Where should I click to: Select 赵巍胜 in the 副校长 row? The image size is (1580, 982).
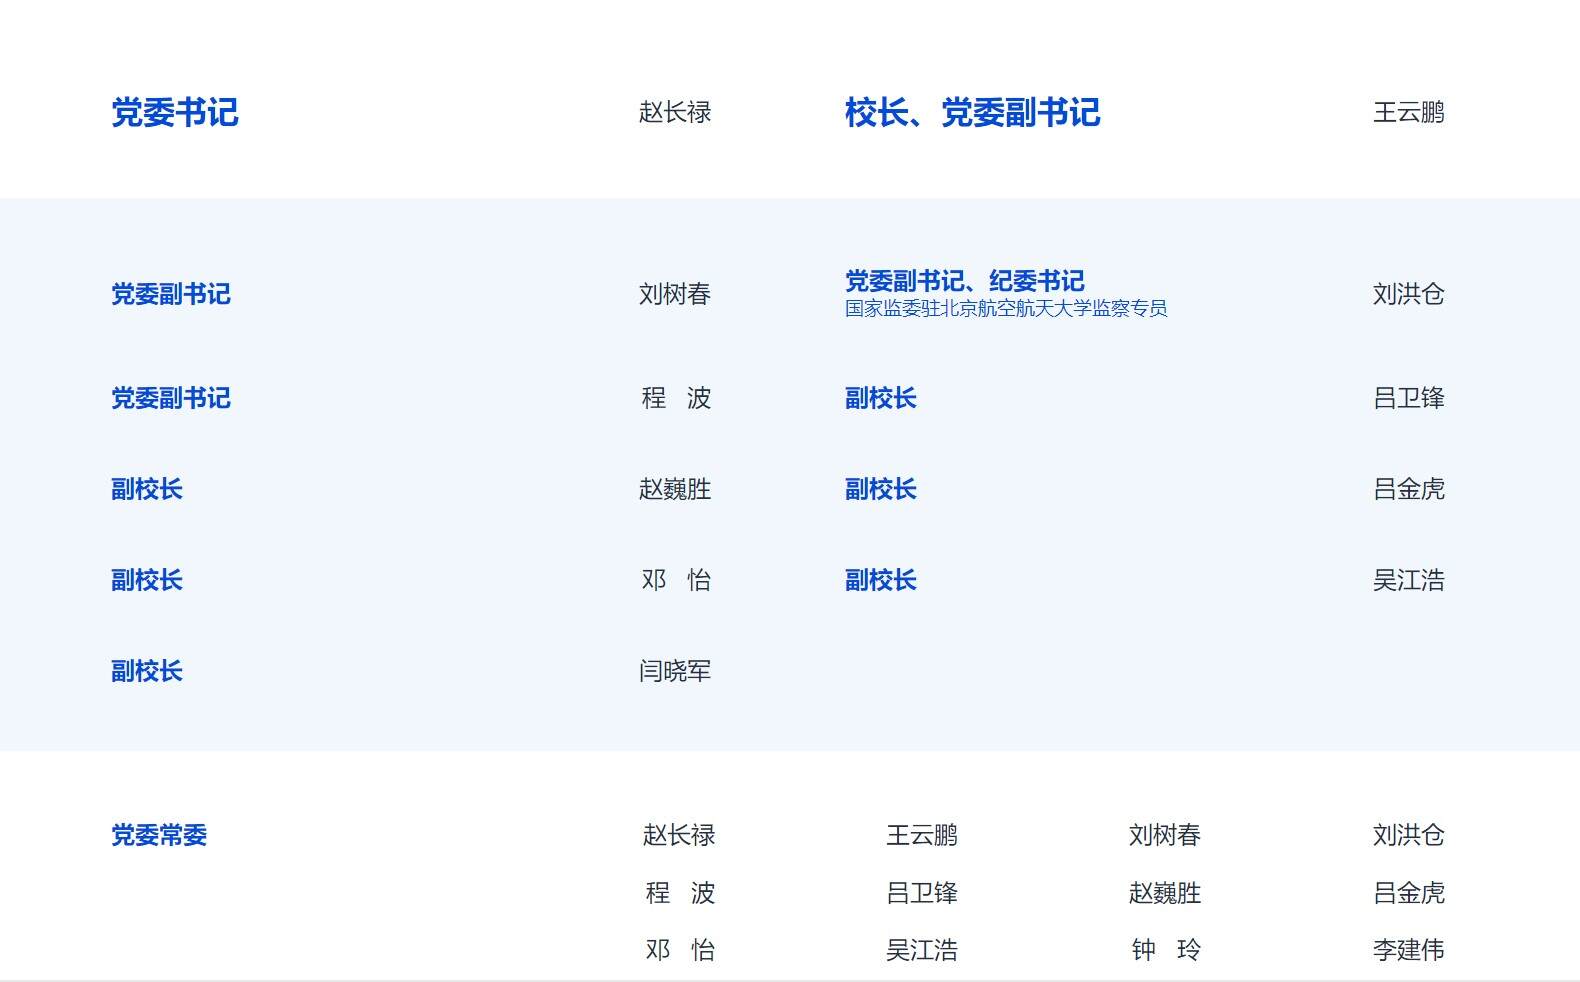[x=675, y=489]
